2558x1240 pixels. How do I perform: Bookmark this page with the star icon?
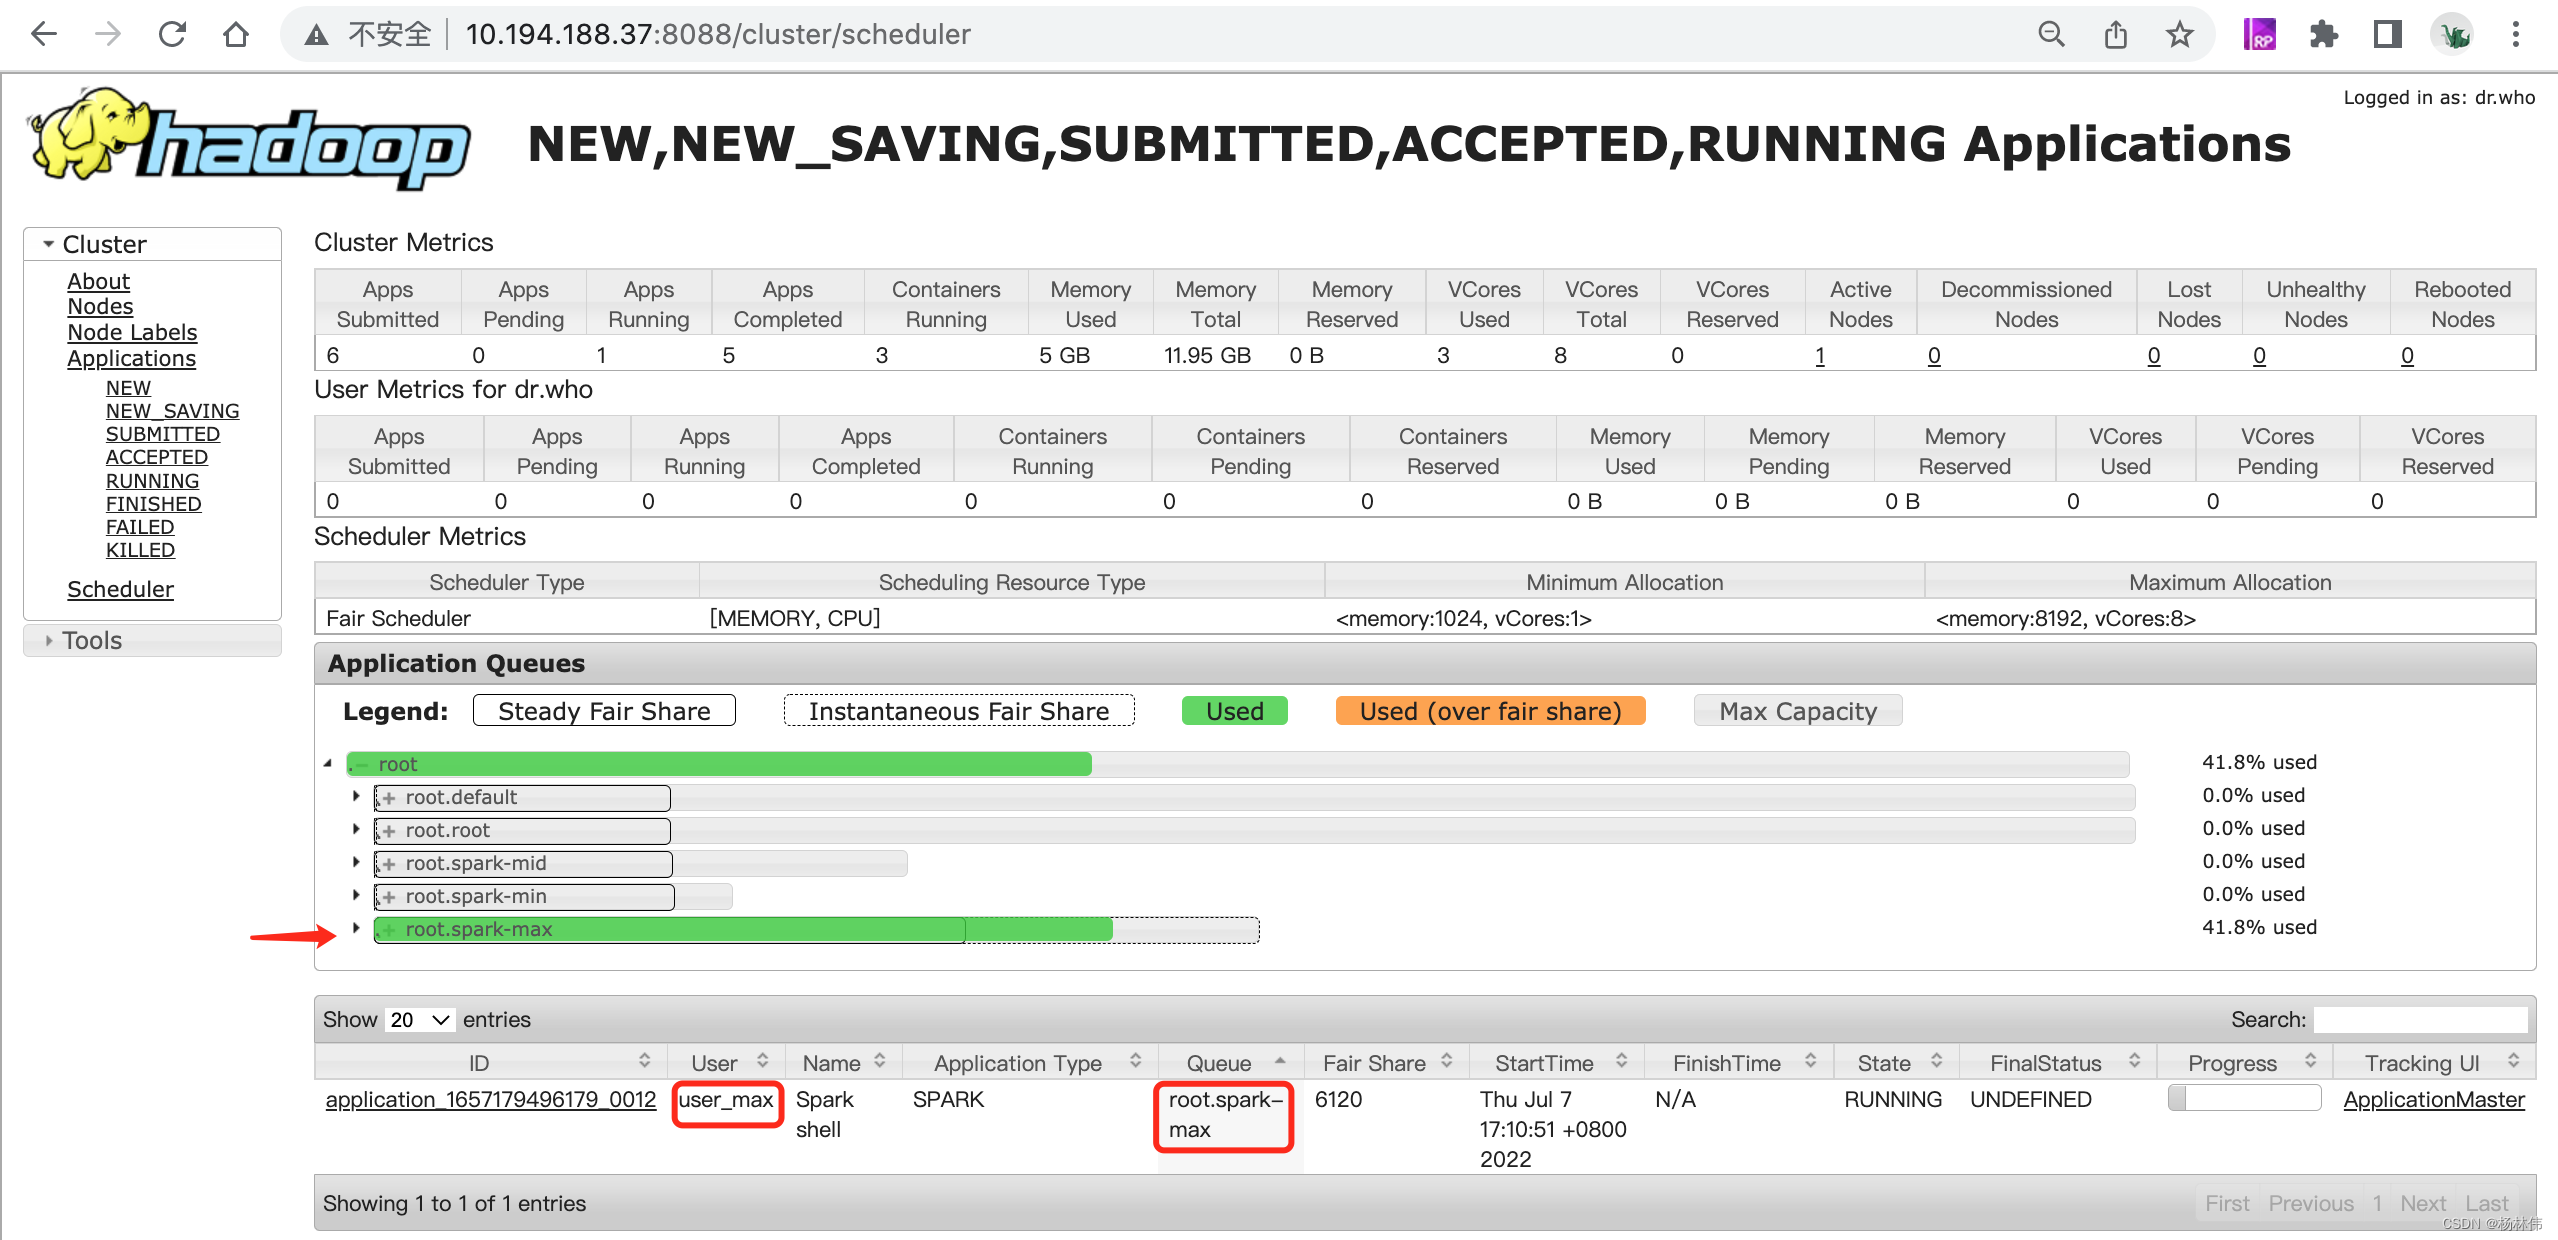tap(2179, 34)
